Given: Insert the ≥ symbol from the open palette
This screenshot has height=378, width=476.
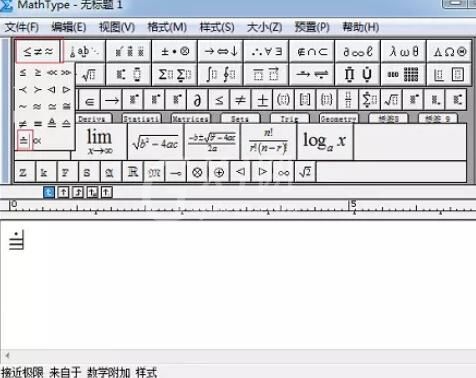Looking at the screenshot, I should point(38,72).
